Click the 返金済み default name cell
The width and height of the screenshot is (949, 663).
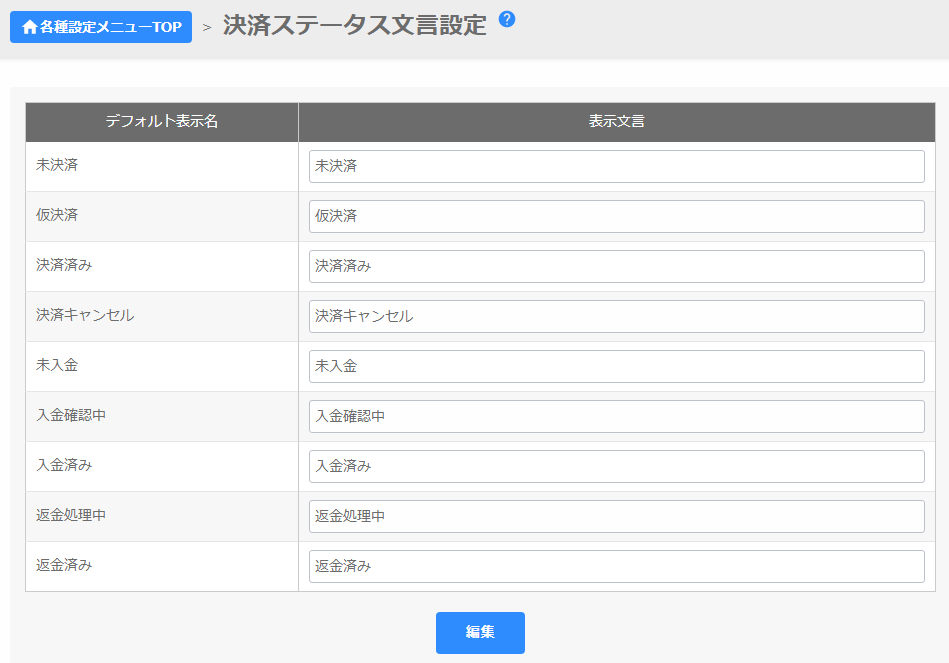(x=64, y=565)
